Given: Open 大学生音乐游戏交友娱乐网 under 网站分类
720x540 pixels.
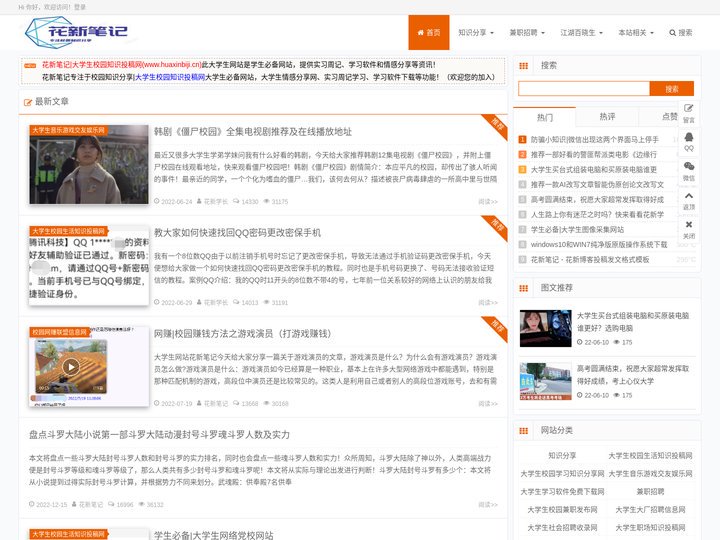Looking at the screenshot, I should point(650,473).
